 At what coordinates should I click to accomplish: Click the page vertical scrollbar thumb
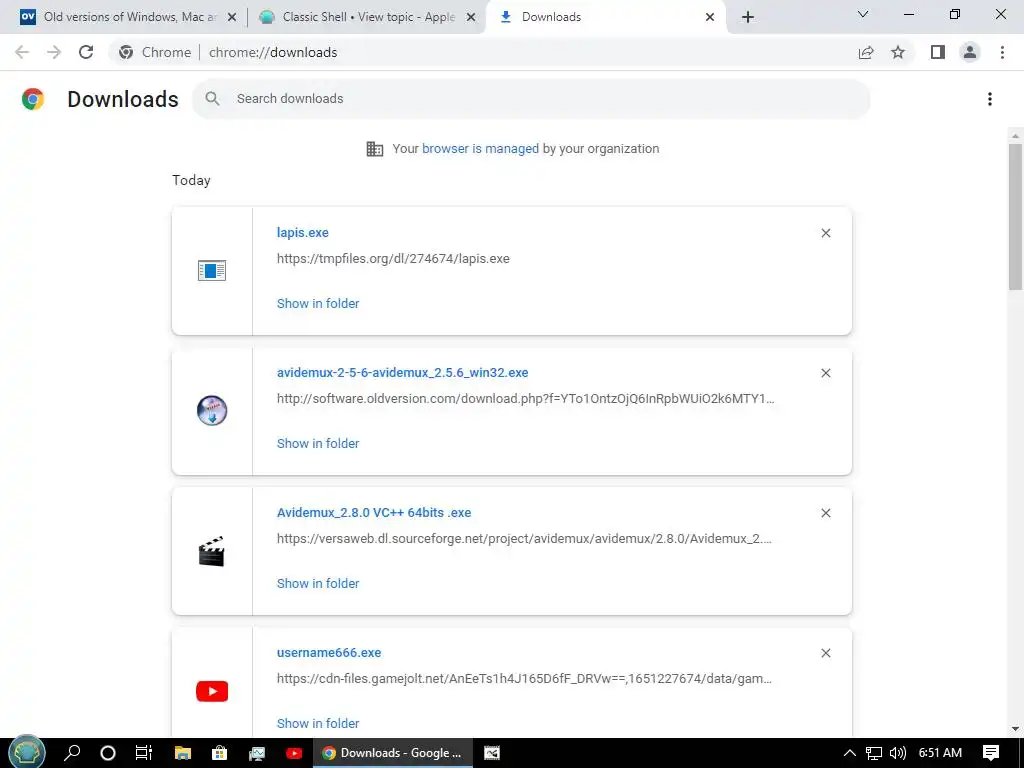pos(1015,217)
